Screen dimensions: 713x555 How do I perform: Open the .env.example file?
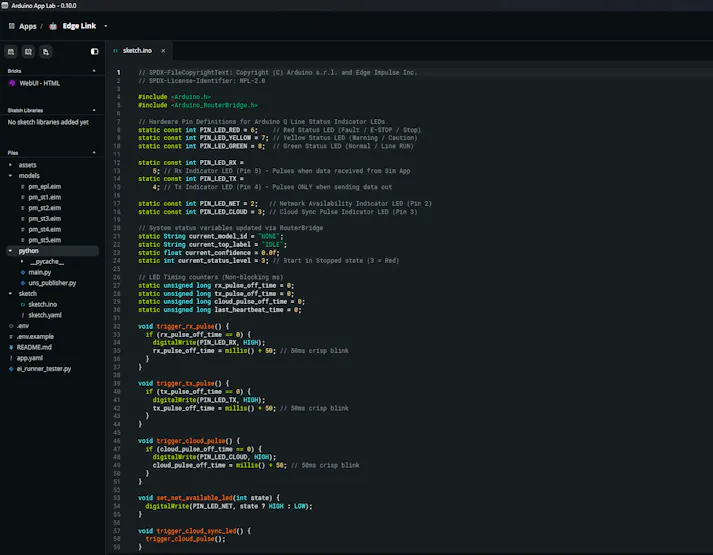point(35,336)
